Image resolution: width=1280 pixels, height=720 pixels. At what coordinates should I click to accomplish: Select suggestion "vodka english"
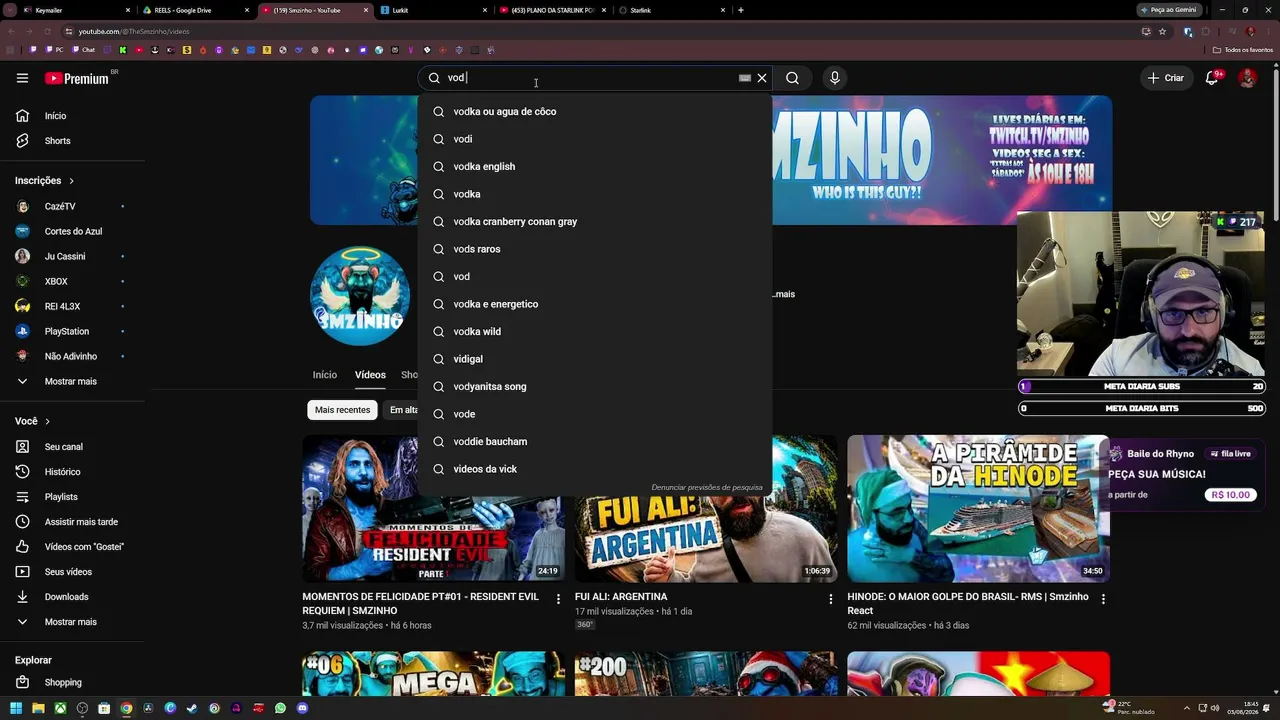click(x=595, y=167)
